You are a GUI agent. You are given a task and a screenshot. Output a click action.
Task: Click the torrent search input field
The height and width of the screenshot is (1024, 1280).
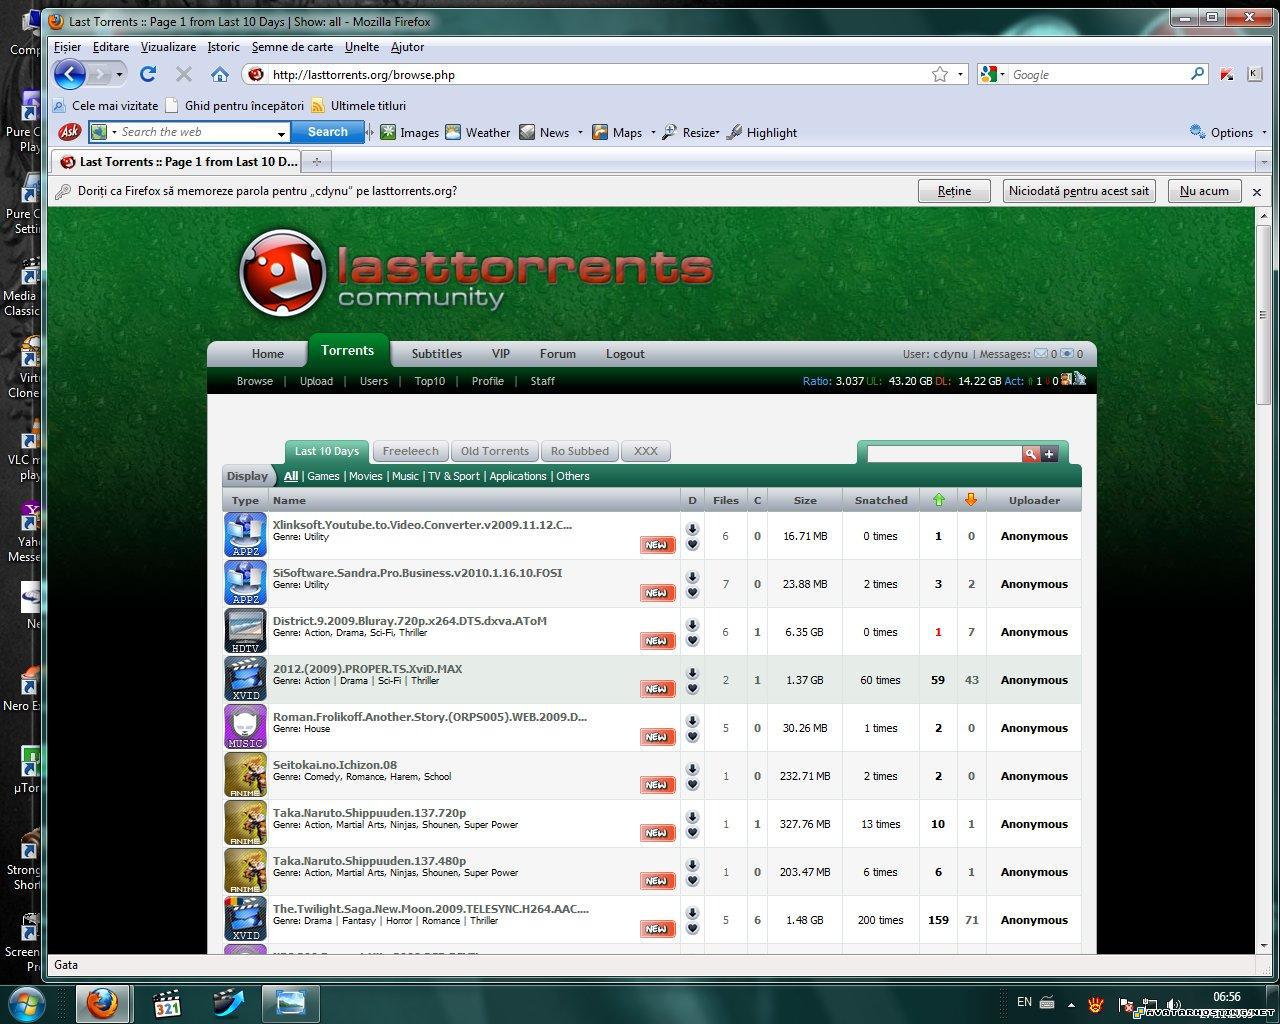click(943, 454)
